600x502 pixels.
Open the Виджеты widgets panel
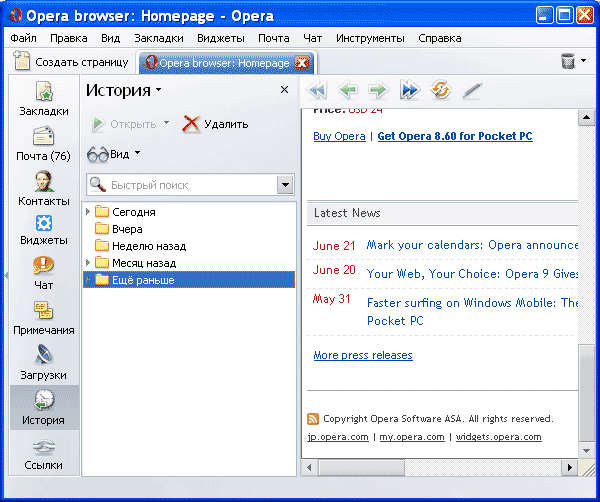pos(44,230)
